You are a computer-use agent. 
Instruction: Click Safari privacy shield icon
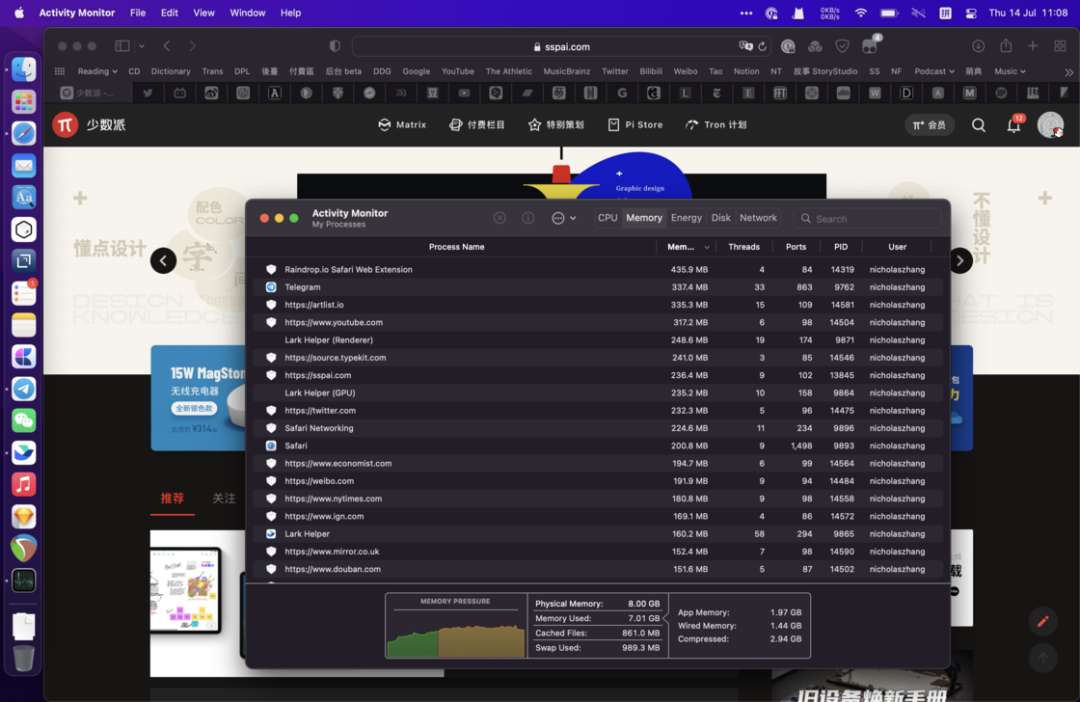click(335, 46)
